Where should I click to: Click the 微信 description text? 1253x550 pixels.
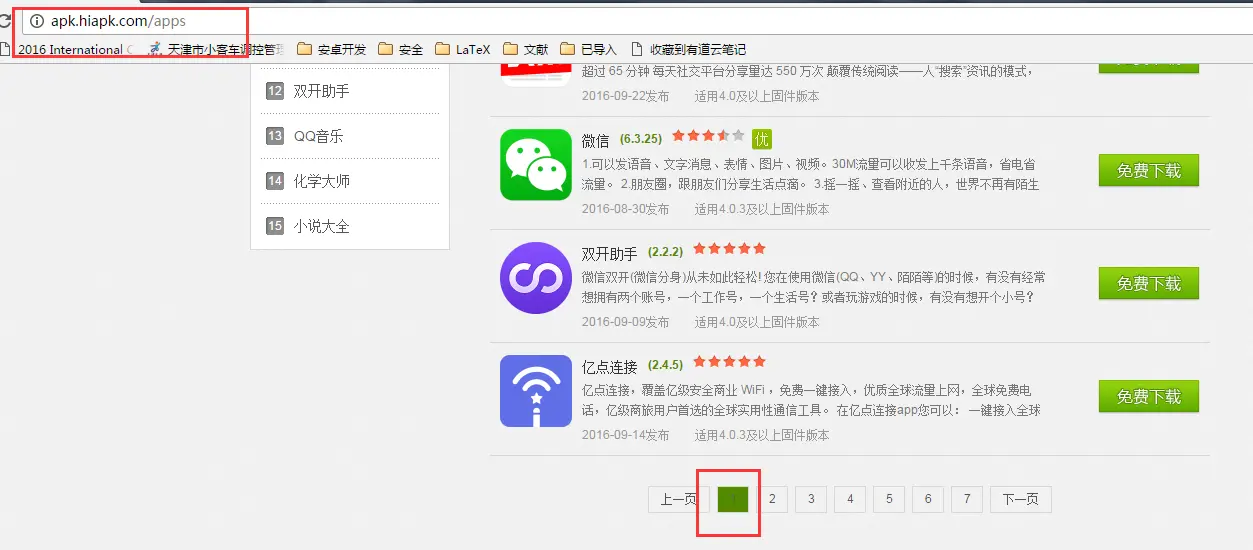coord(810,174)
